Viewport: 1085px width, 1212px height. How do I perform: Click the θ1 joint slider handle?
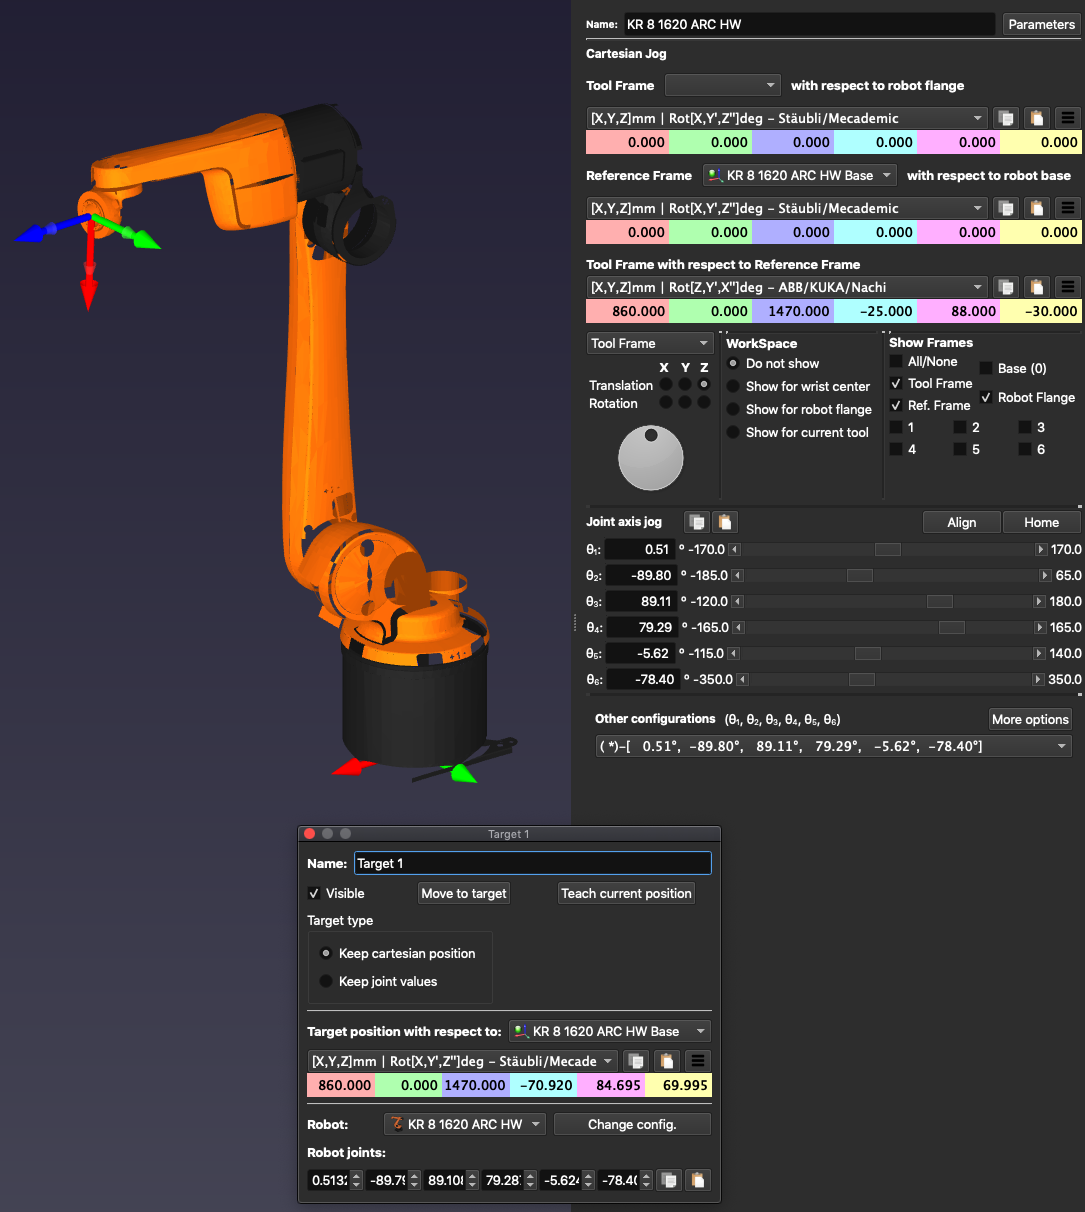coord(887,550)
